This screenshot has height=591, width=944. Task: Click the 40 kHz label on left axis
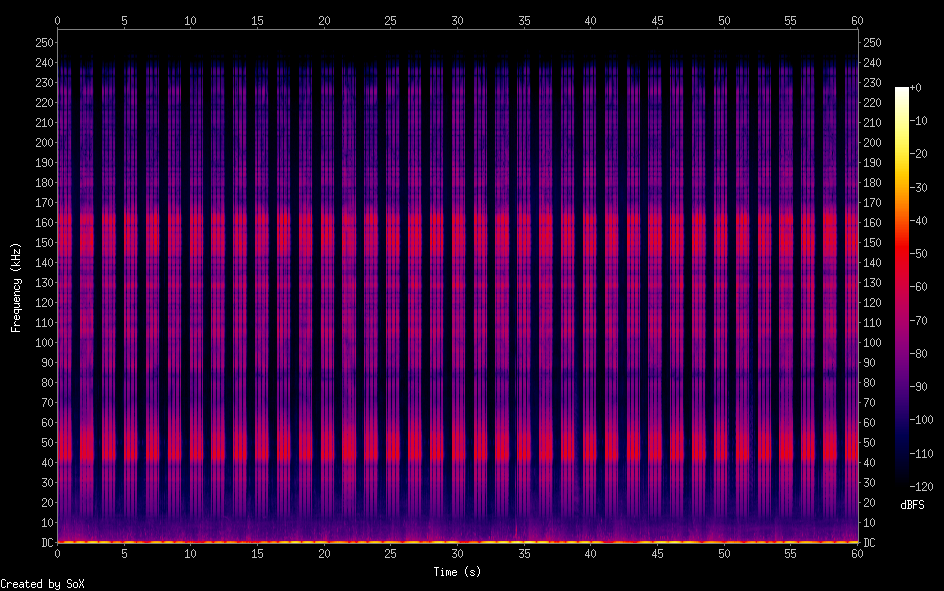click(x=46, y=463)
